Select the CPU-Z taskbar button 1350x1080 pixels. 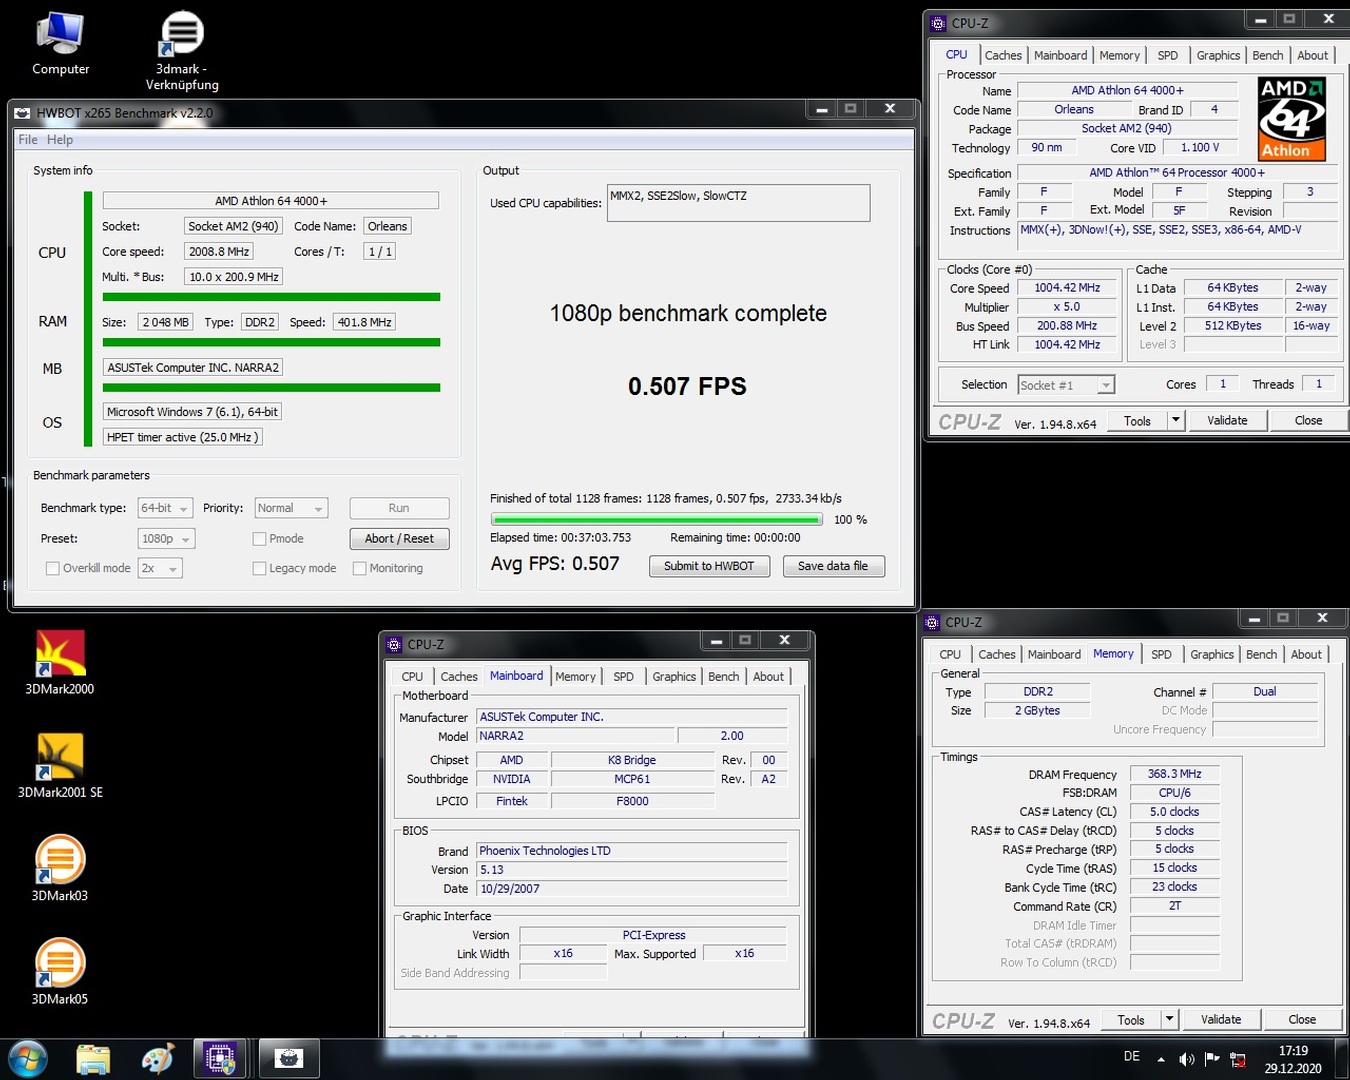point(220,1059)
